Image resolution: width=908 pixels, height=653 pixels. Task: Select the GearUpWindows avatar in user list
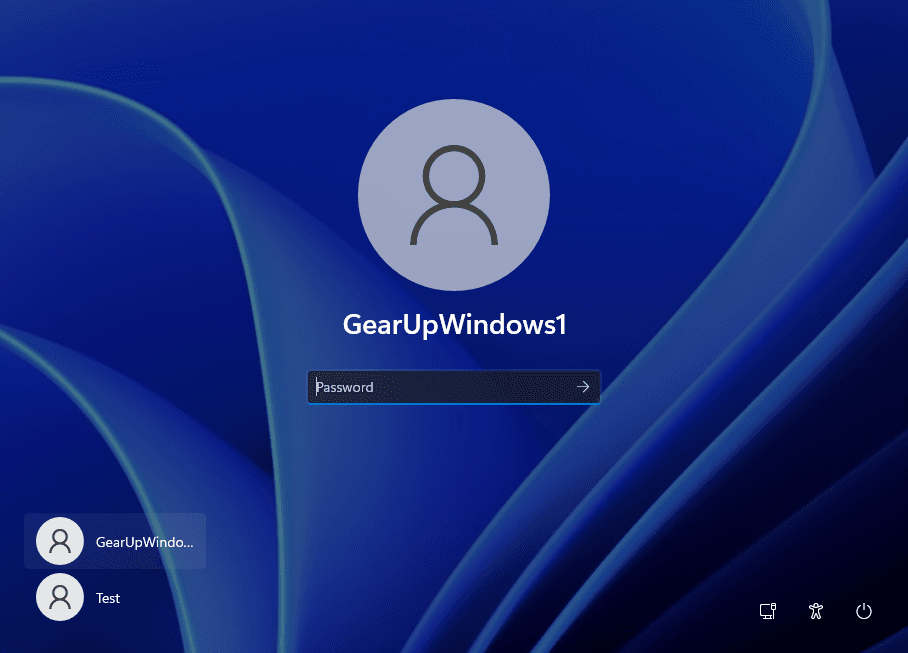59,541
